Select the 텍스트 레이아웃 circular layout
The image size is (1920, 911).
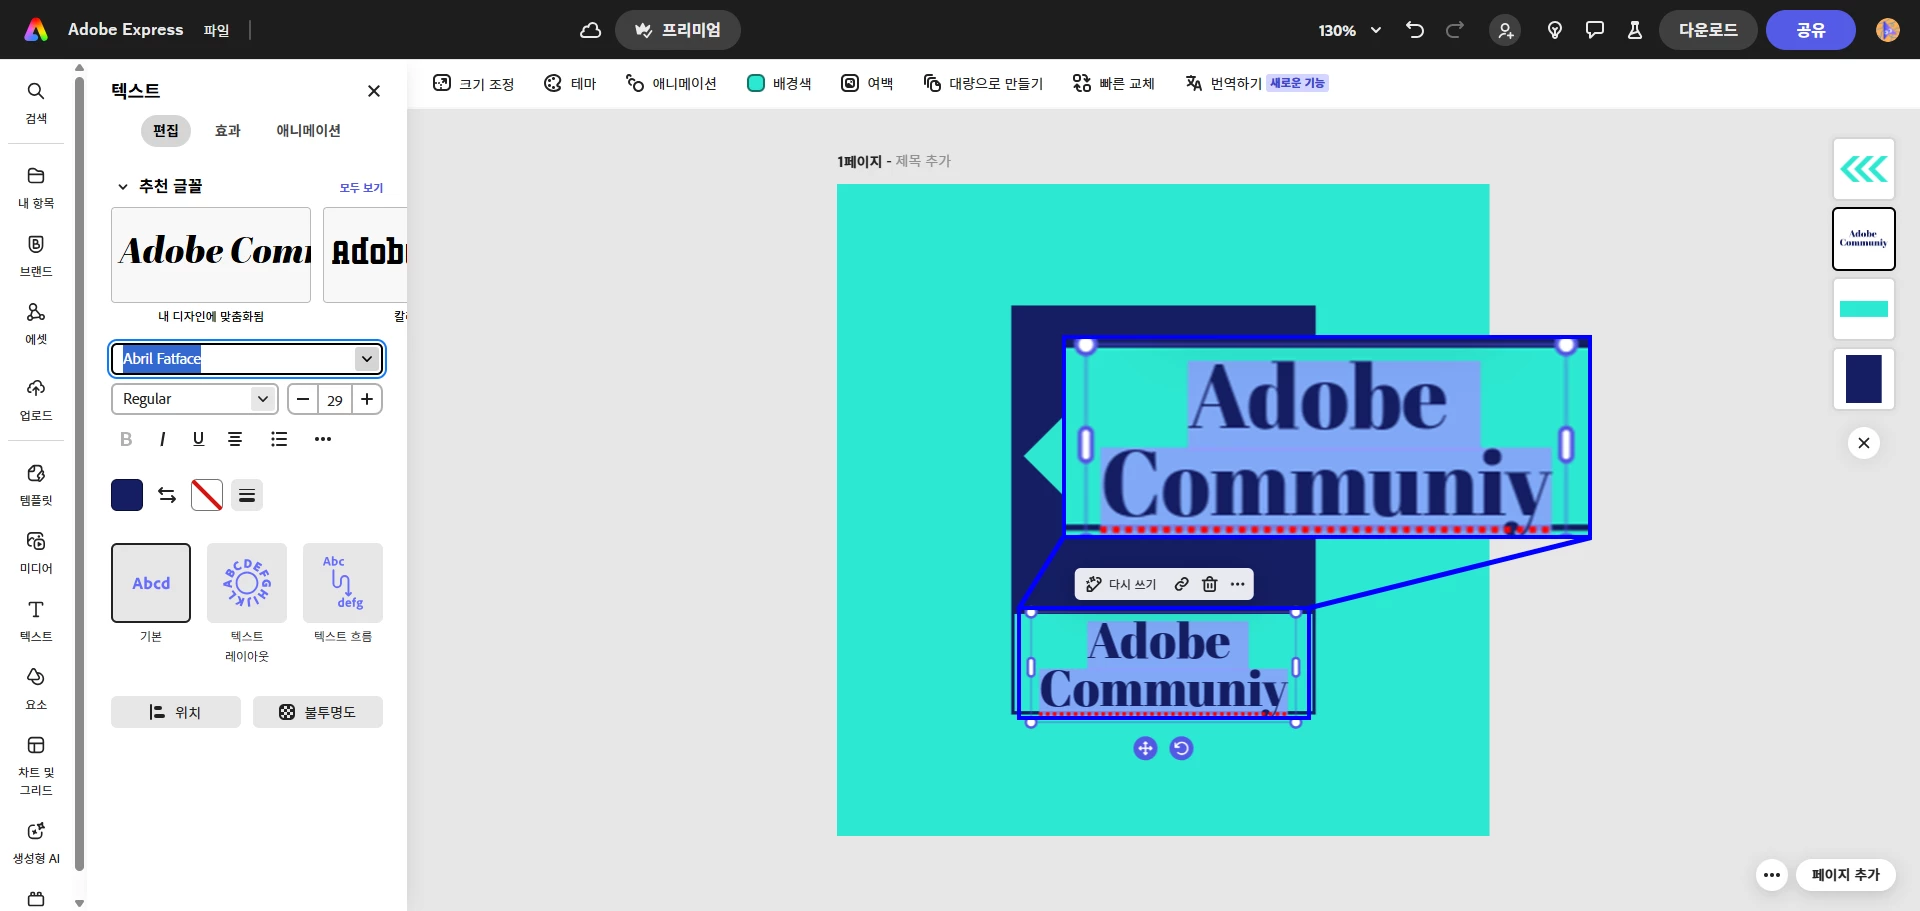pos(247,583)
